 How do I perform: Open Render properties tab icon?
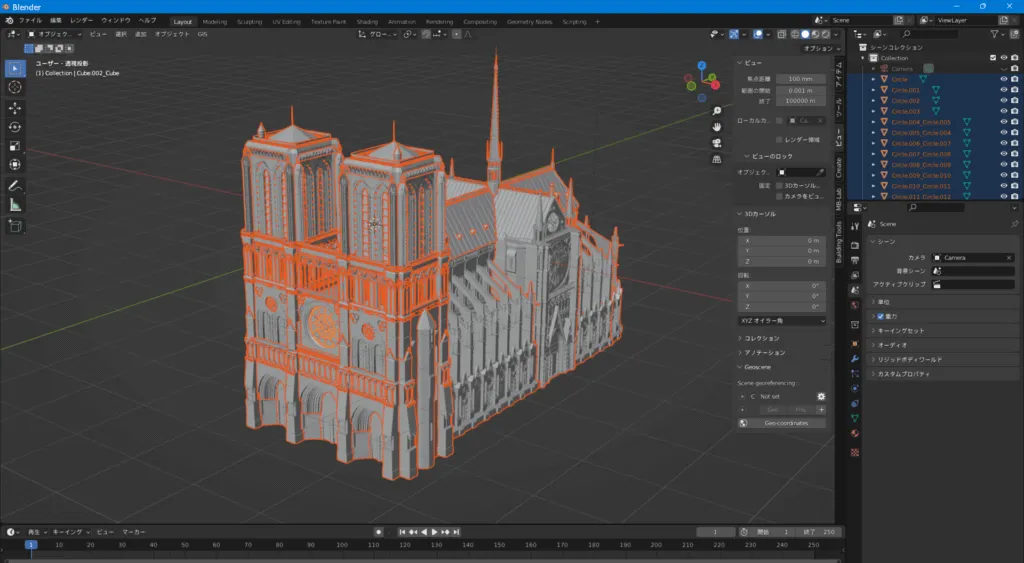click(855, 245)
